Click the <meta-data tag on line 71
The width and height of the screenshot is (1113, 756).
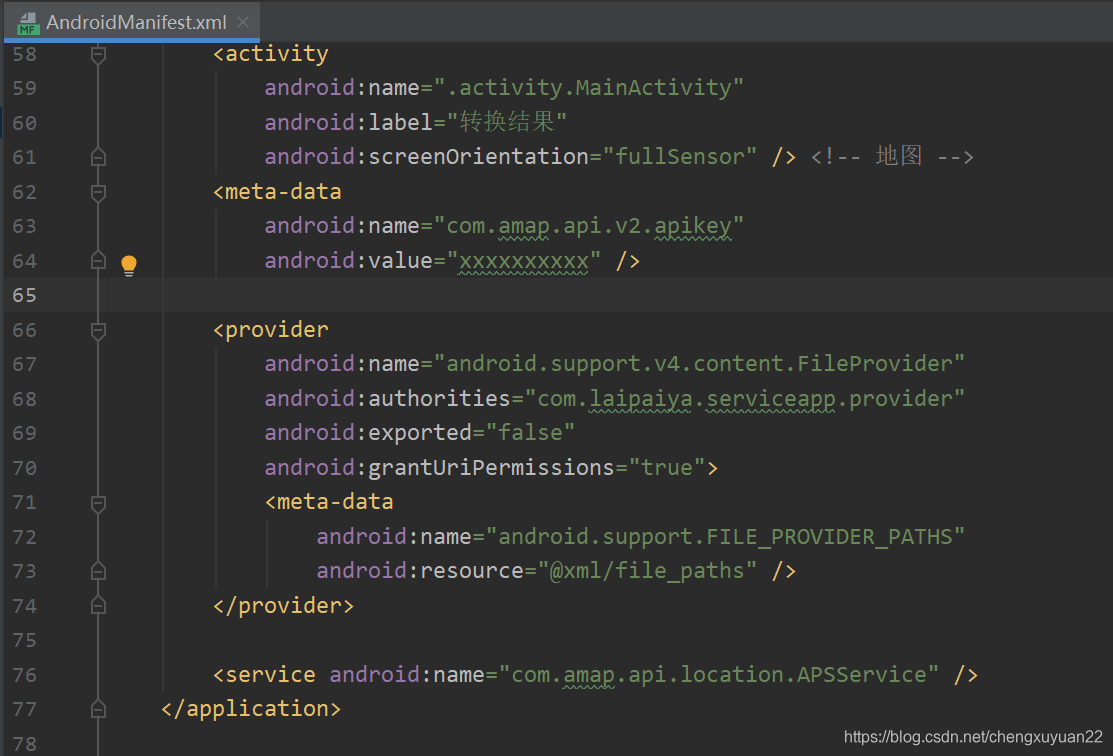pyautogui.click(x=329, y=503)
